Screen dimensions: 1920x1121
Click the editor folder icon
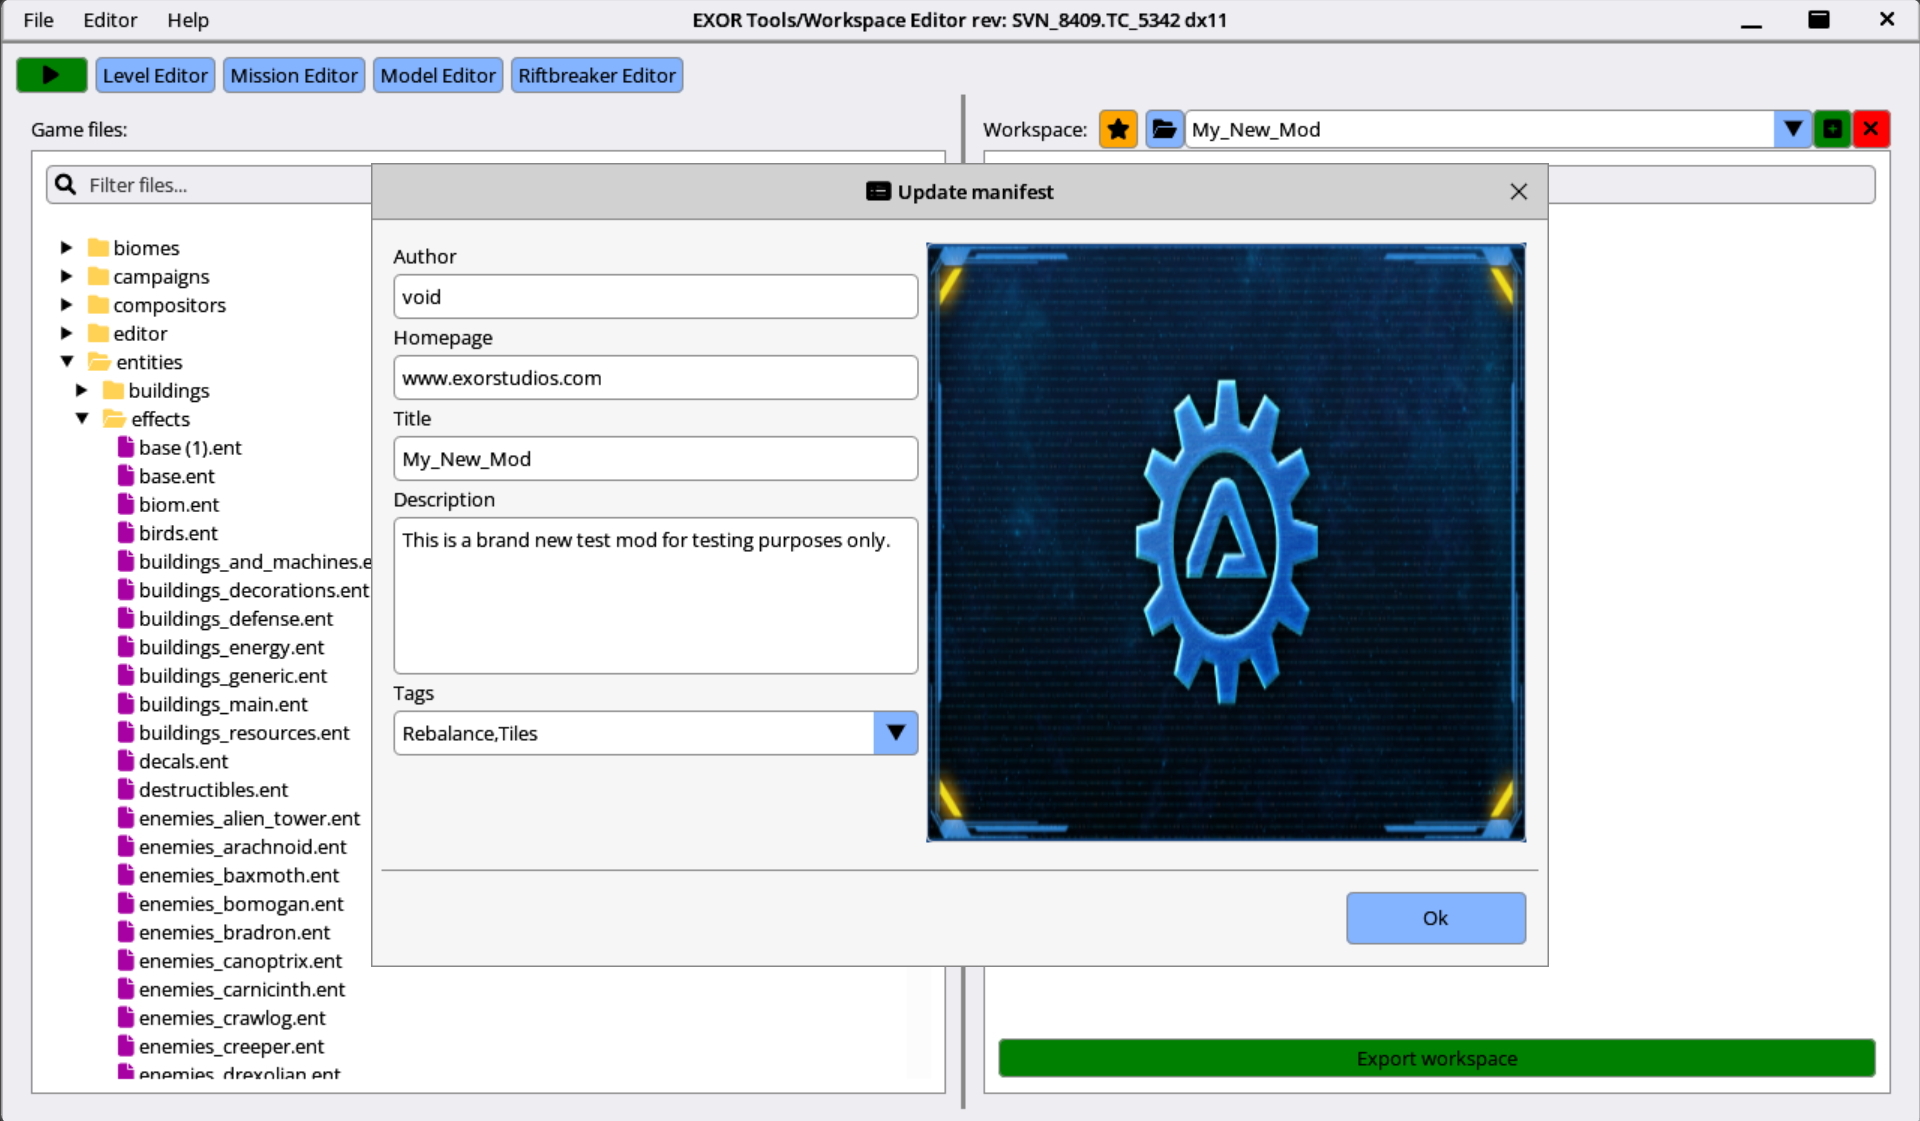[98, 333]
